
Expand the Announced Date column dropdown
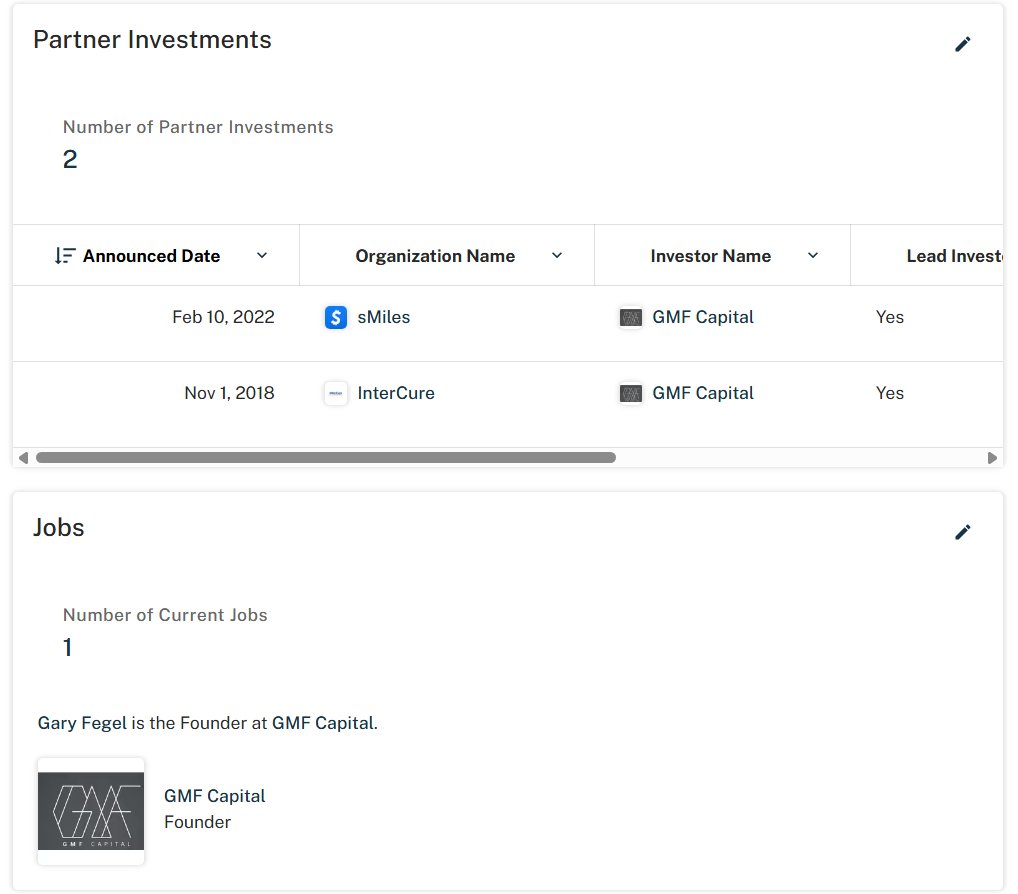tap(262, 256)
